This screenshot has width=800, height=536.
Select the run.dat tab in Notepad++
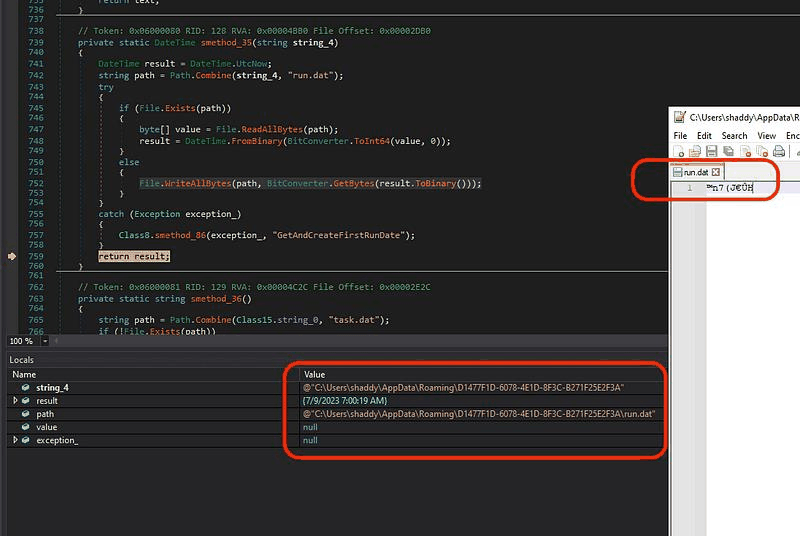click(x=695, y=172)
